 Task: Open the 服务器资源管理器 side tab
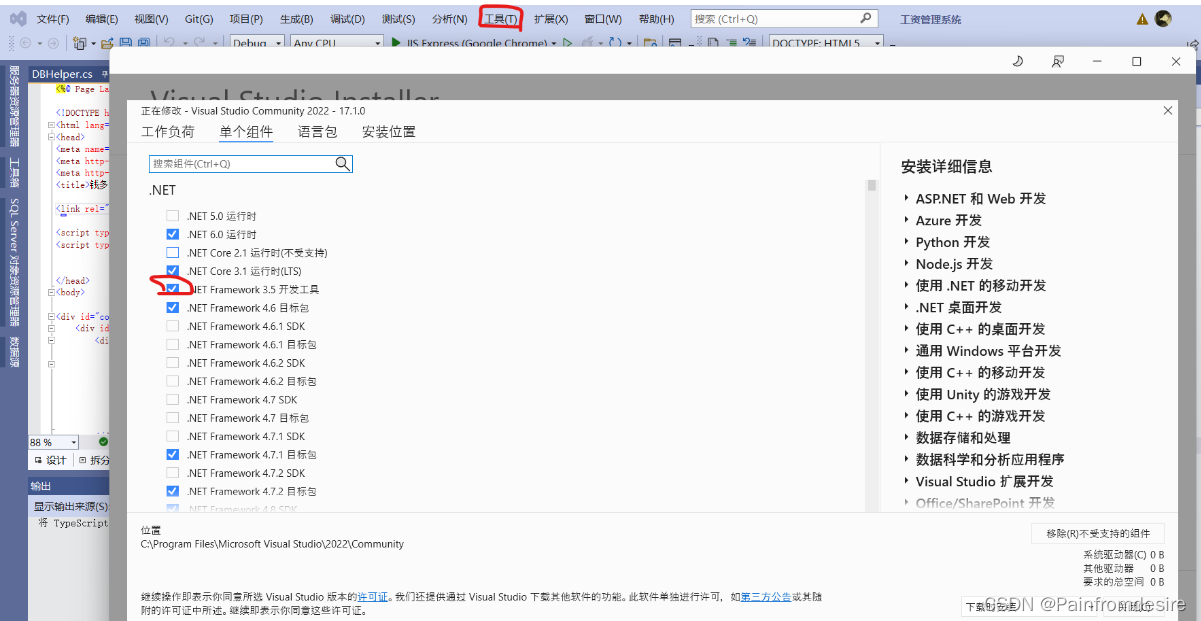click(x=15, y=104)
